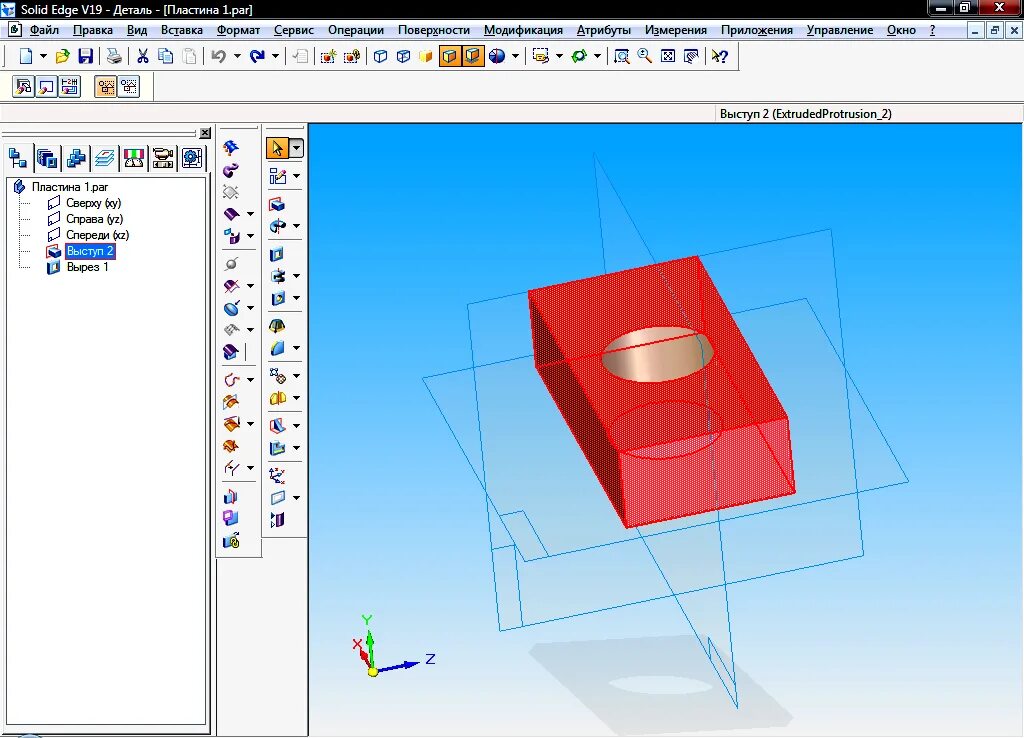This screenshot has width=1024, height=738.
Task: Activate the Select arrow tool toggle
Action: coord(277,148)
